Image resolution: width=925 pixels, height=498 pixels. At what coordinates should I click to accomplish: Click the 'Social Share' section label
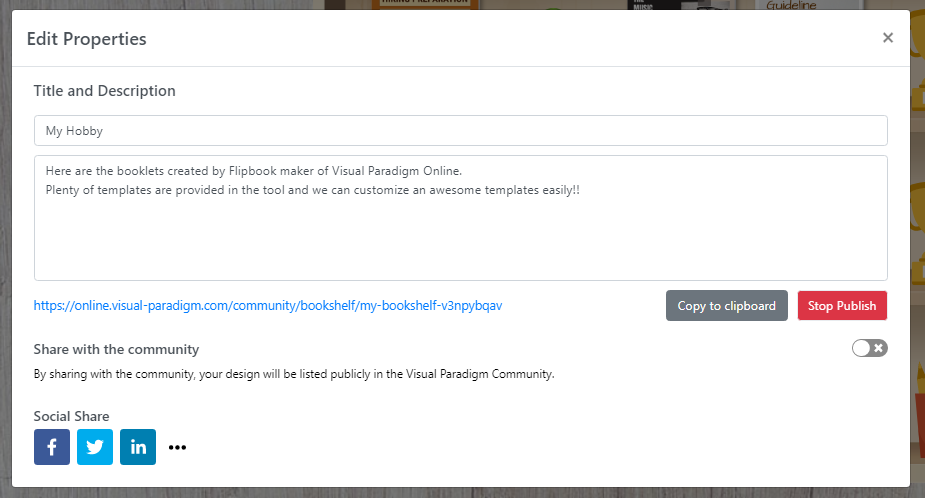click(71, 416)
